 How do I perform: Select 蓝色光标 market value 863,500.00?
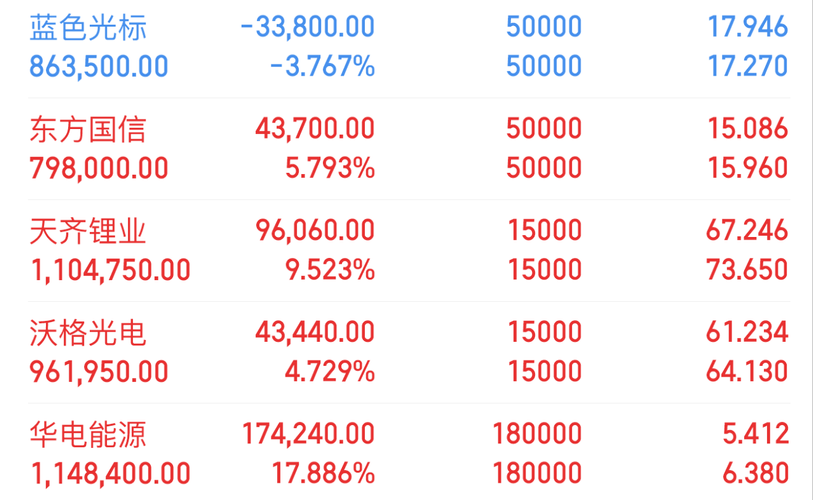click(x=99, y=66)
